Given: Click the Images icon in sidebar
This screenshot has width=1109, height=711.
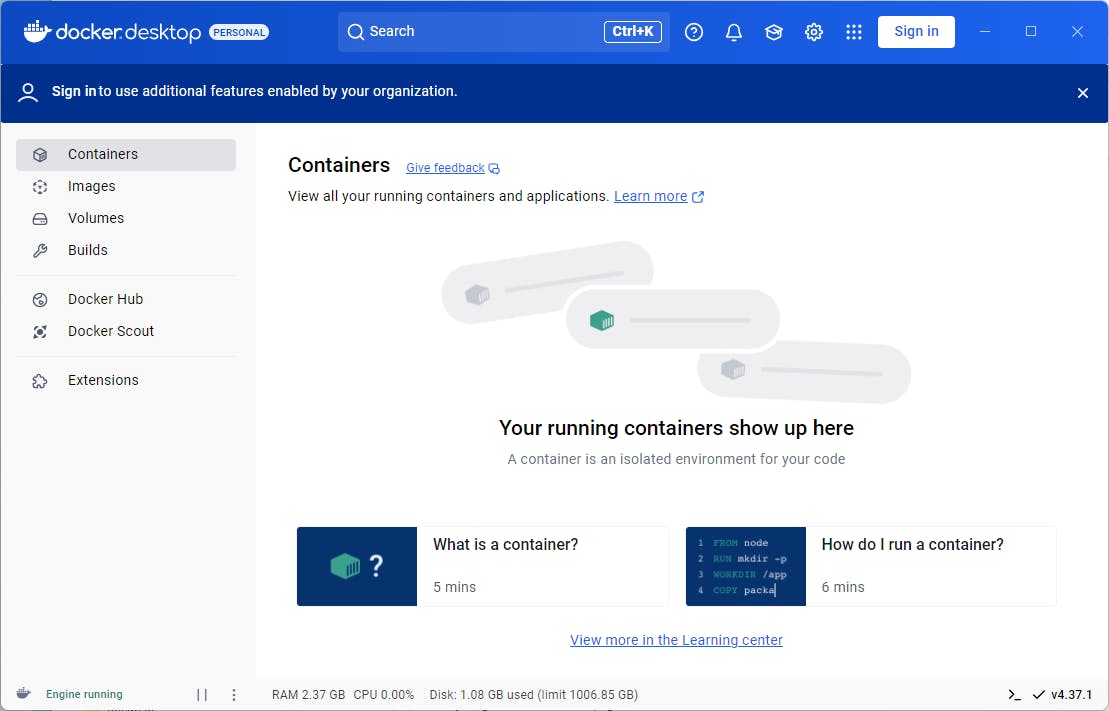Looking at the screenshot, I should click(40, 187).
